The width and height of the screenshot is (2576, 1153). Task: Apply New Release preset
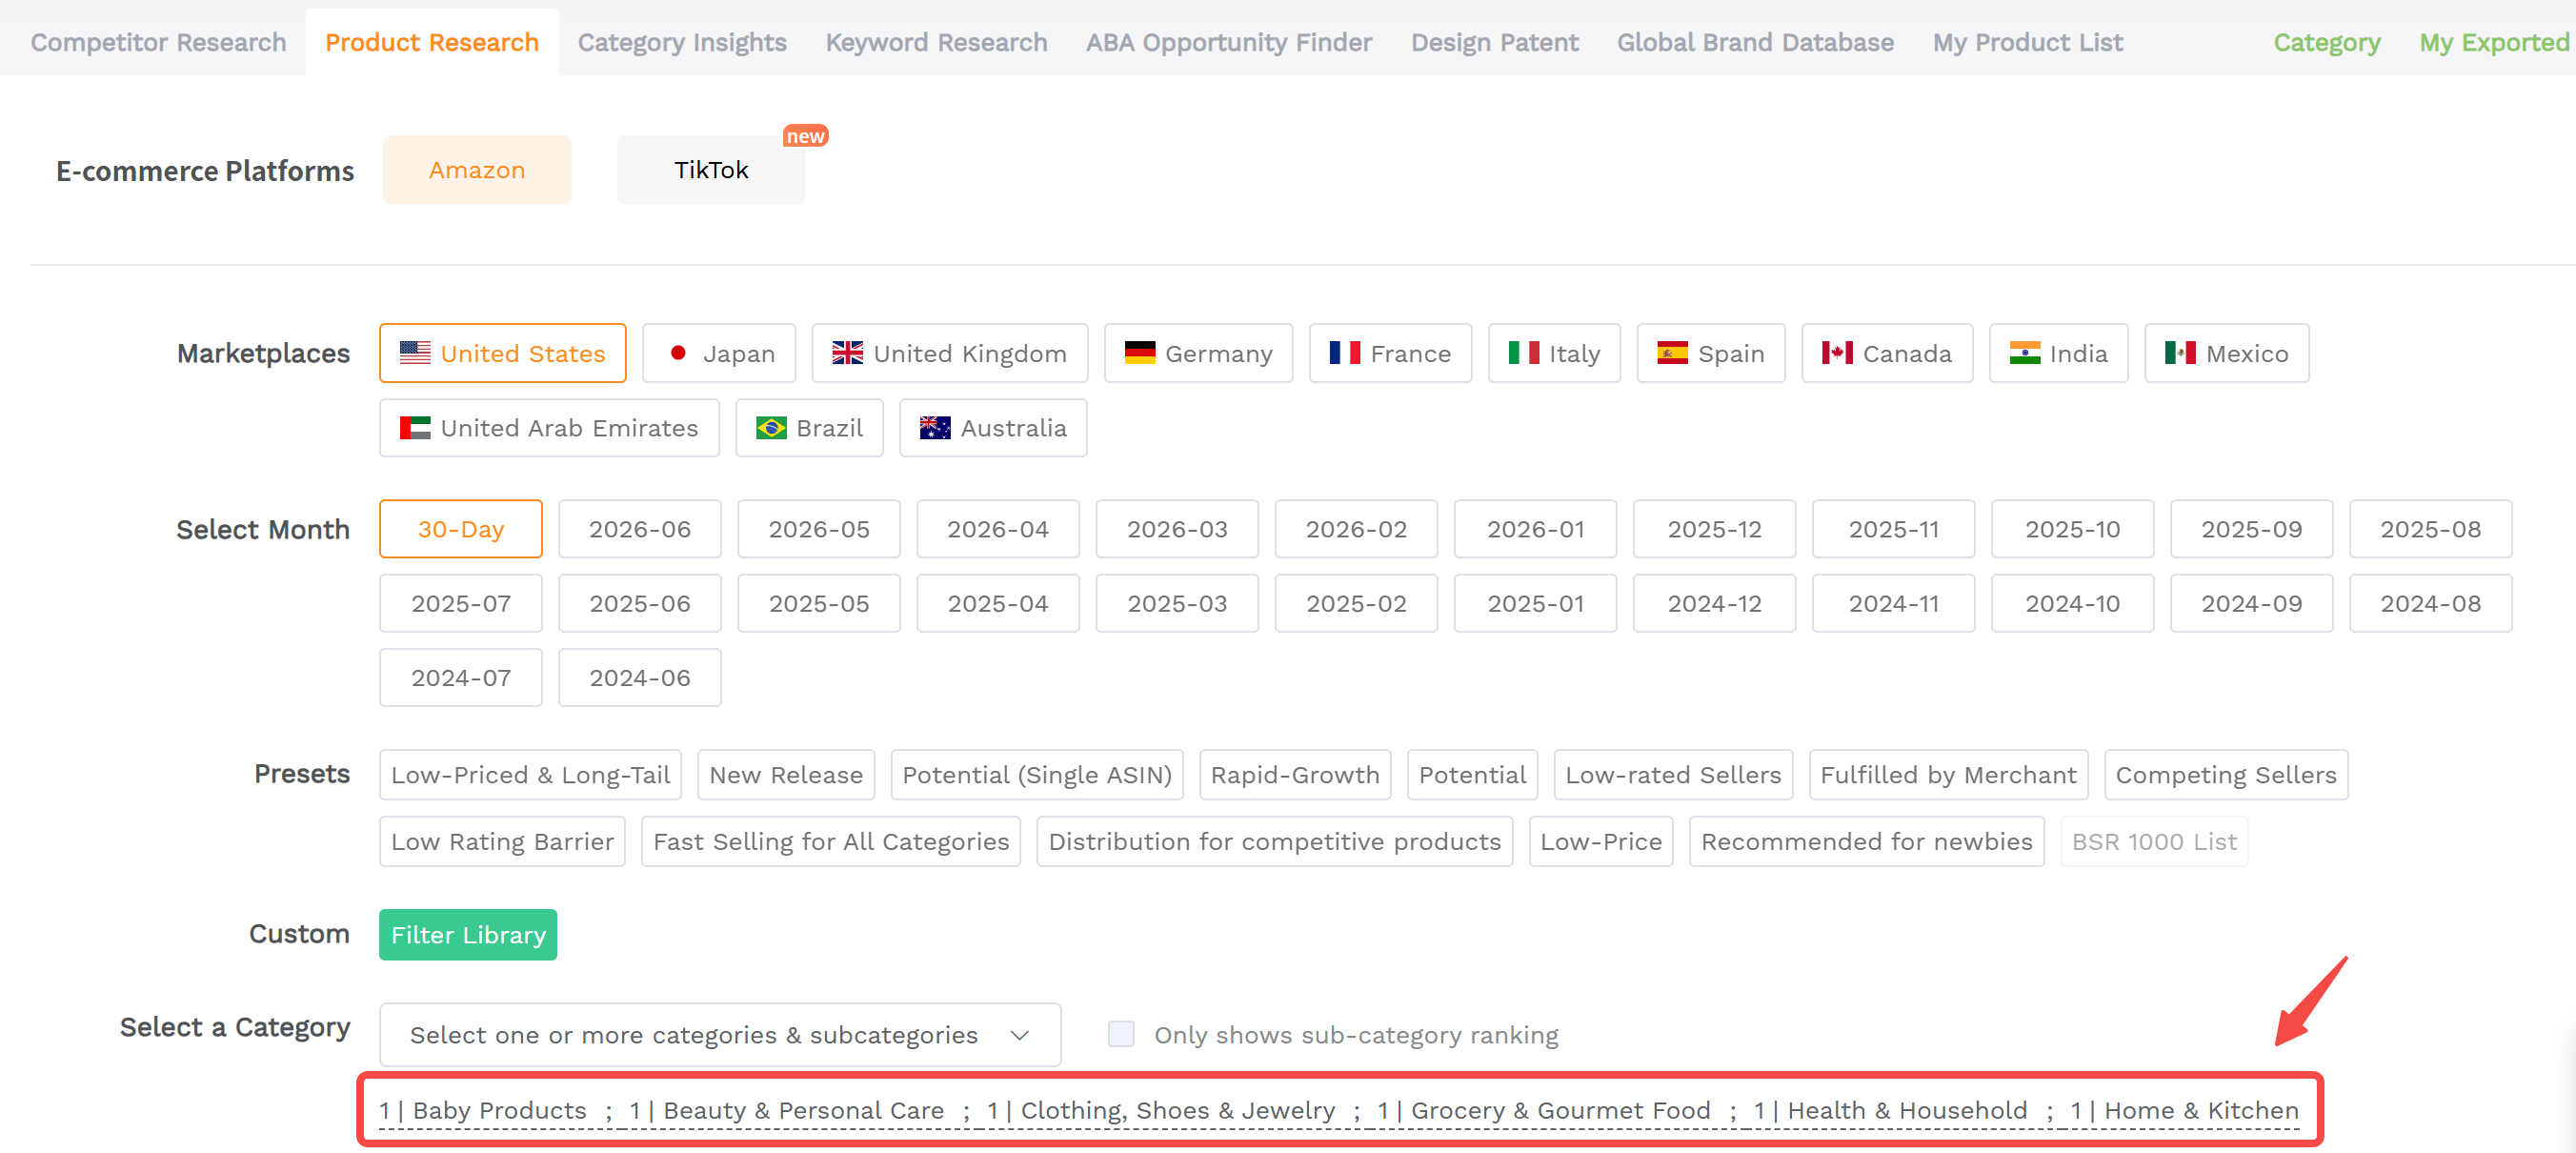(786, 775)
